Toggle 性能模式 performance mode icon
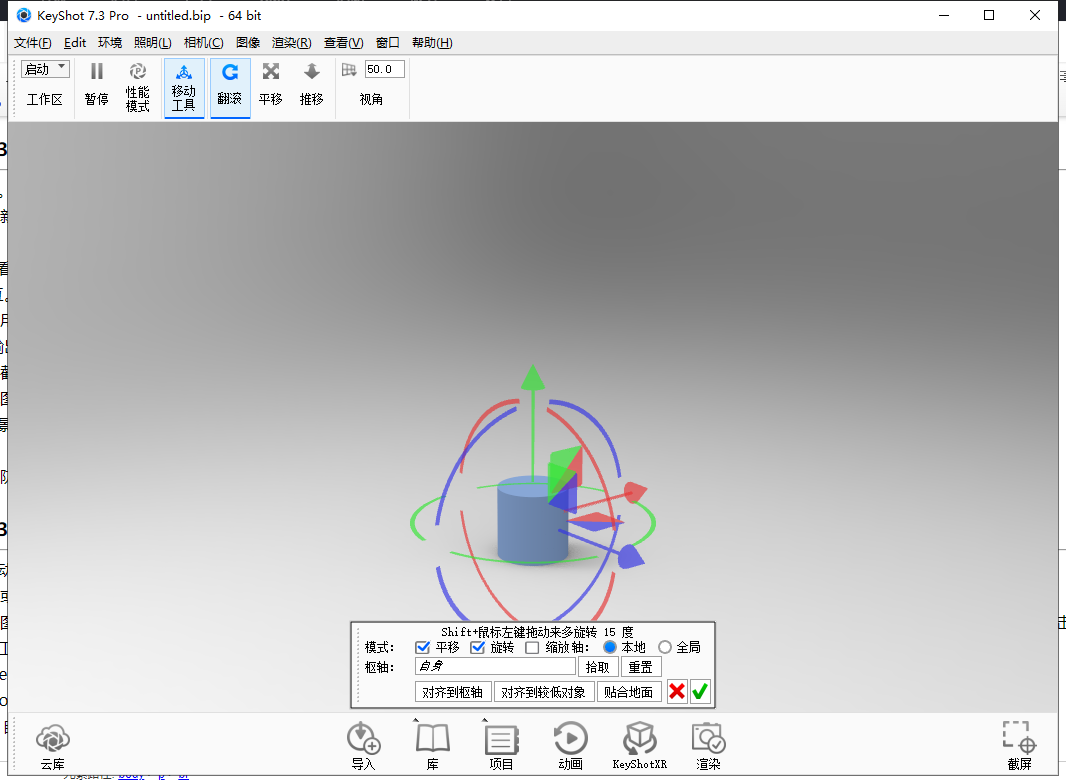1066x783 pixels. click(137, 71)
